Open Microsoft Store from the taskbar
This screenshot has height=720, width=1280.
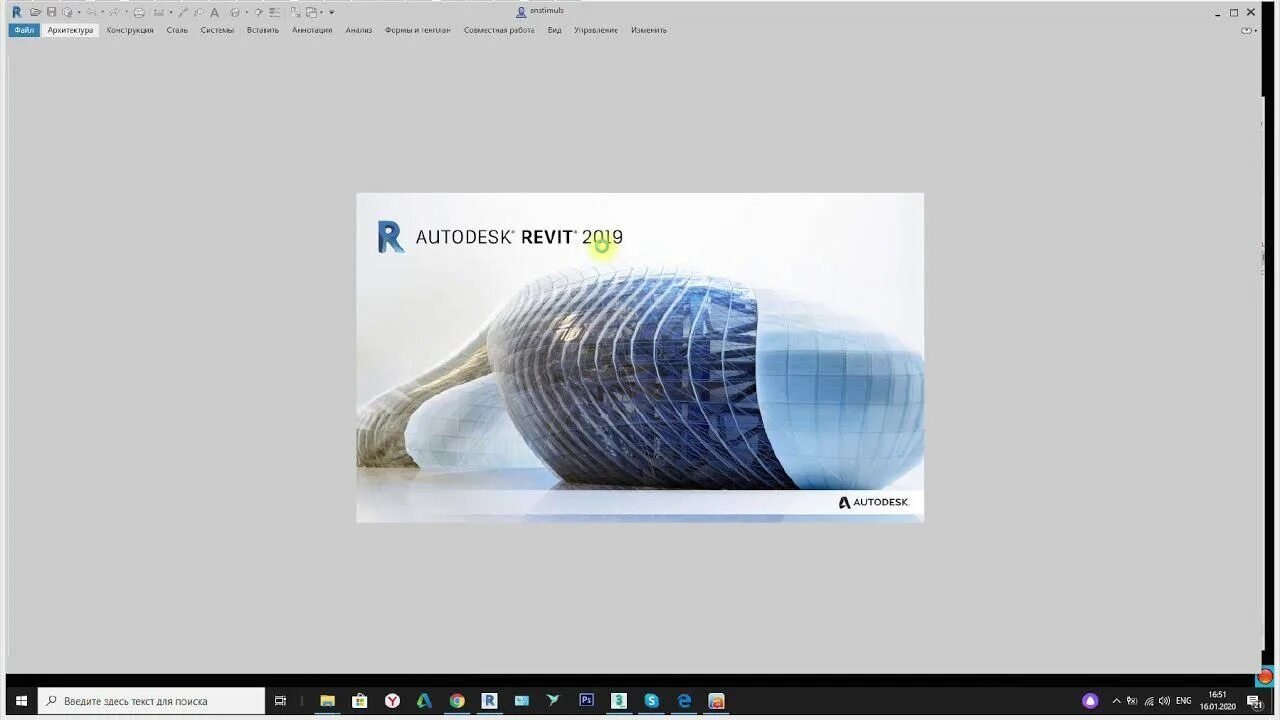pyautogui.click(x=360, y=701)
